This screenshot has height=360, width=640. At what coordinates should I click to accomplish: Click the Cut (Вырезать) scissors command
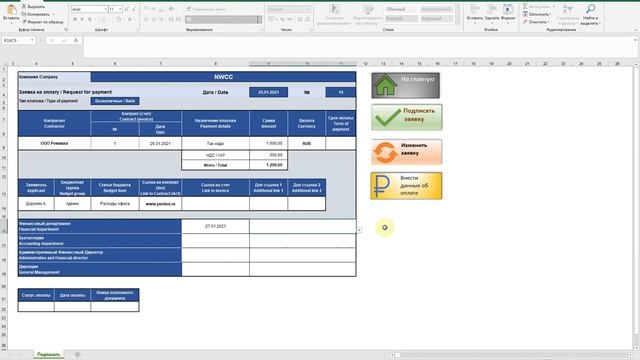pos(33,7)
